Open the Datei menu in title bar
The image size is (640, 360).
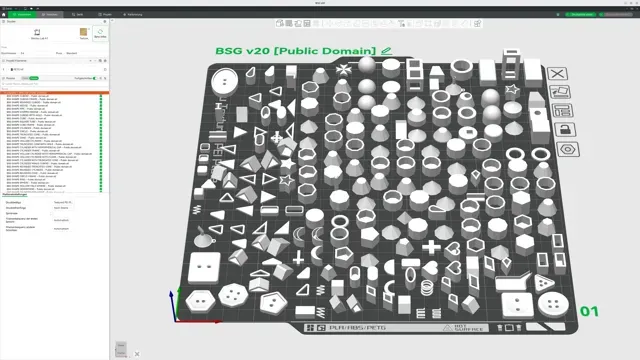tap(7, 9)
